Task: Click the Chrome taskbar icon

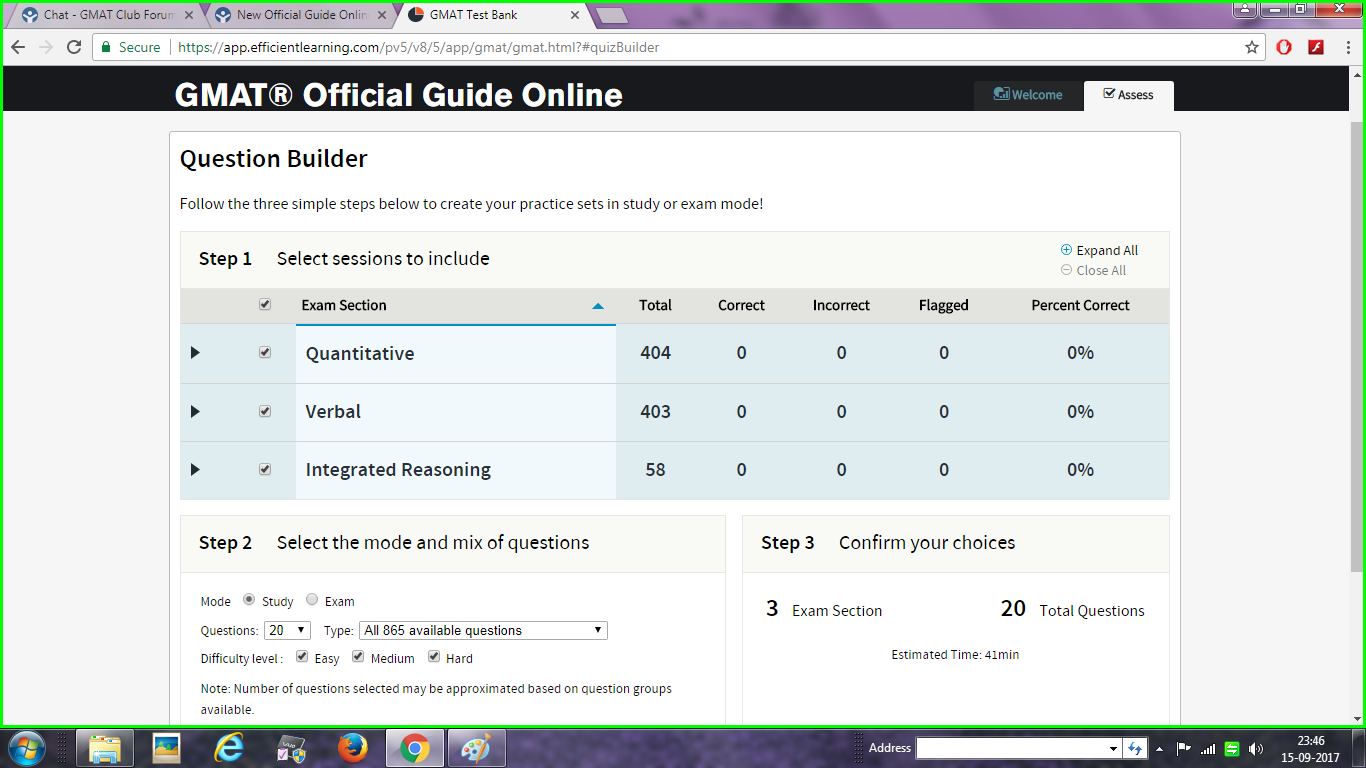Action: (x=415, y=748)
